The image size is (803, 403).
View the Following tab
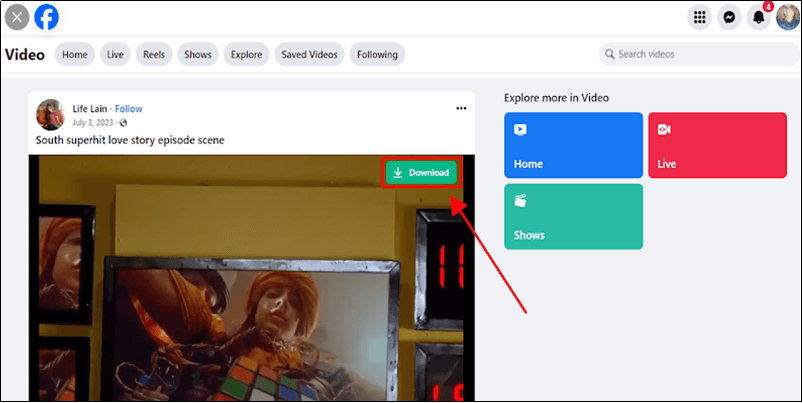click(x=377, y=54)
